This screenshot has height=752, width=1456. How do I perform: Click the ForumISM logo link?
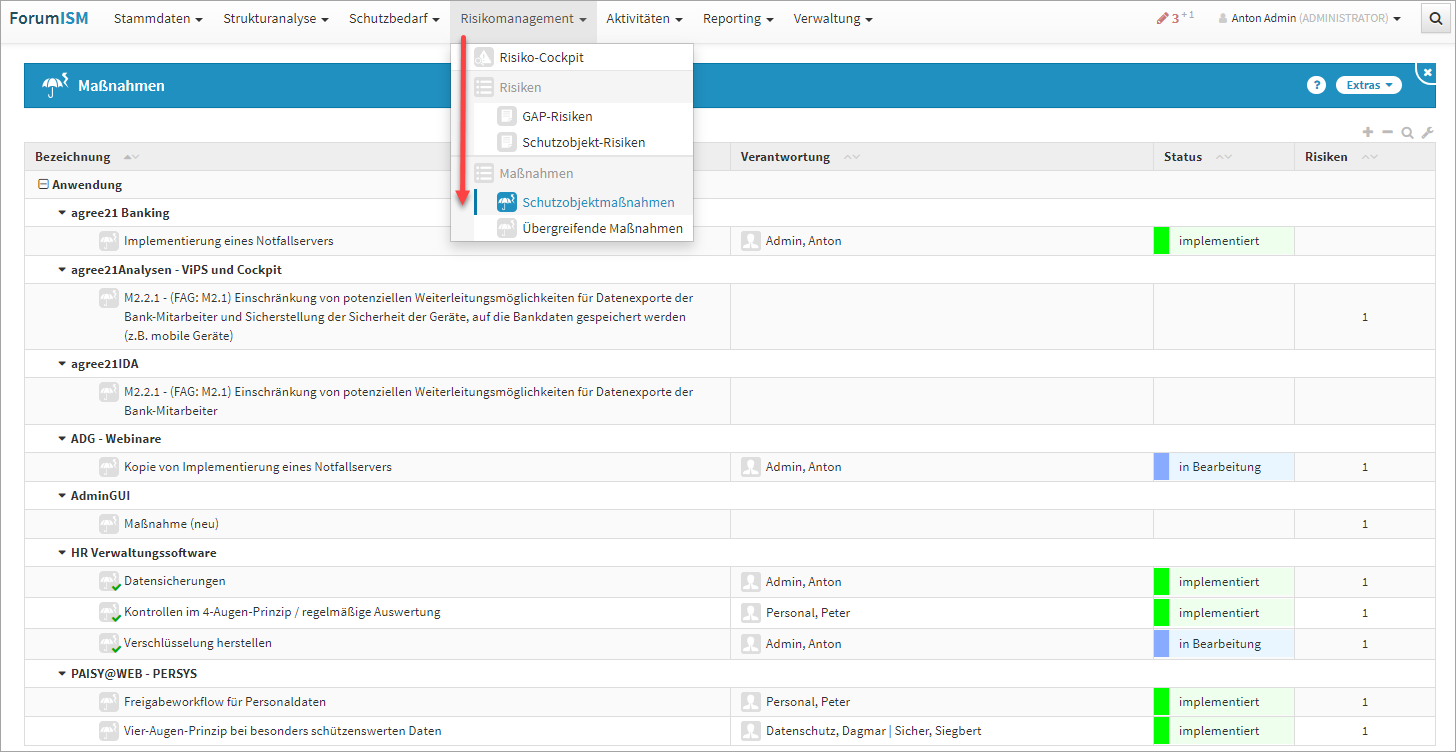pyautogui.click(x=48, y=18)
